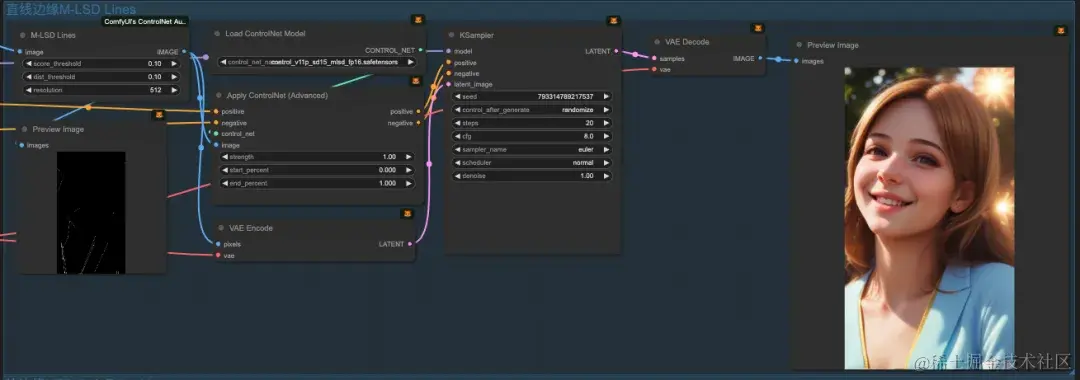Click the VAE Decode node title

[x=687, y=42]
